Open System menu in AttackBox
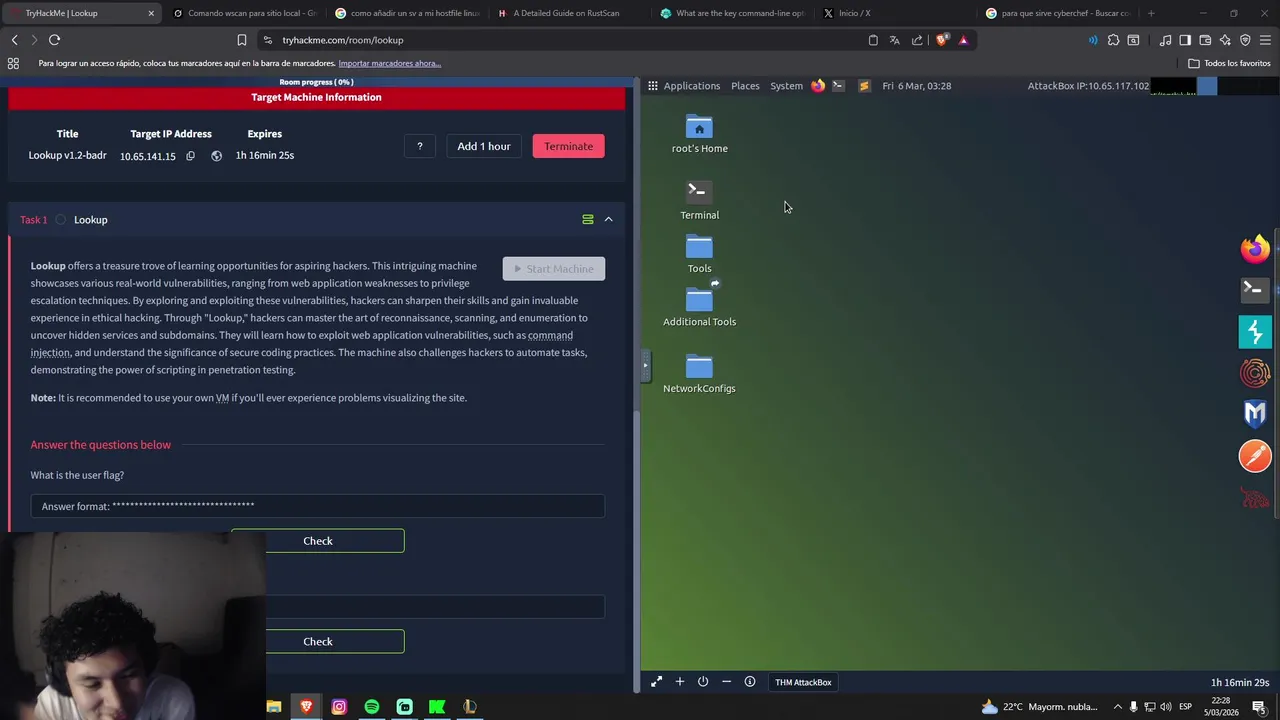The image size is (1280, 720). coord(786,86)
